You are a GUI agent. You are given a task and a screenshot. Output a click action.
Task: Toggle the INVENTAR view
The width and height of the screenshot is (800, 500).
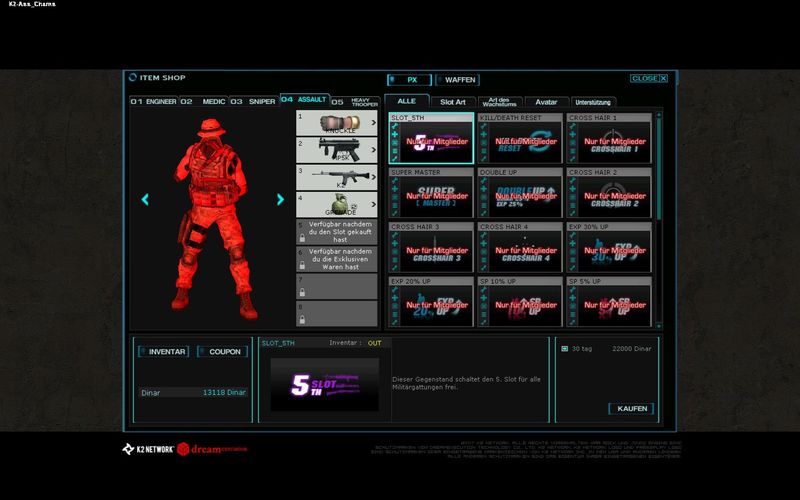point(163,352)
